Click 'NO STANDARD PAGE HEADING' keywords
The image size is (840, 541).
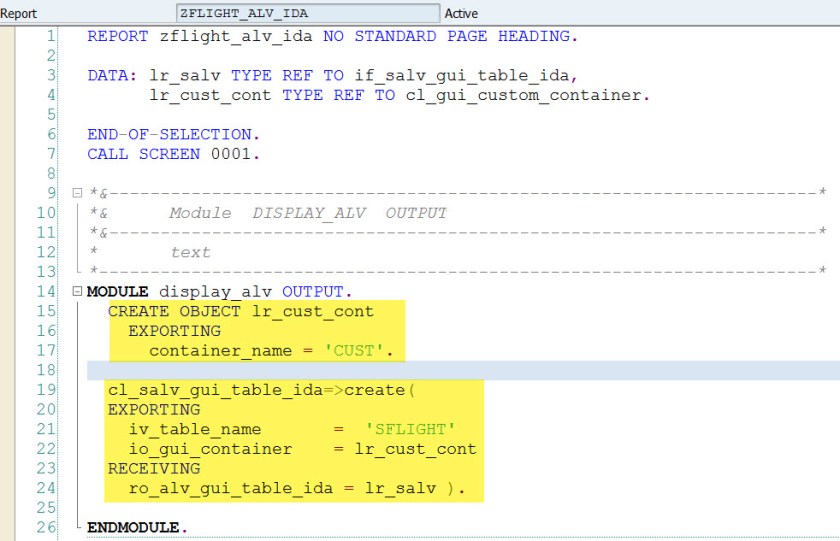point(447,36)
